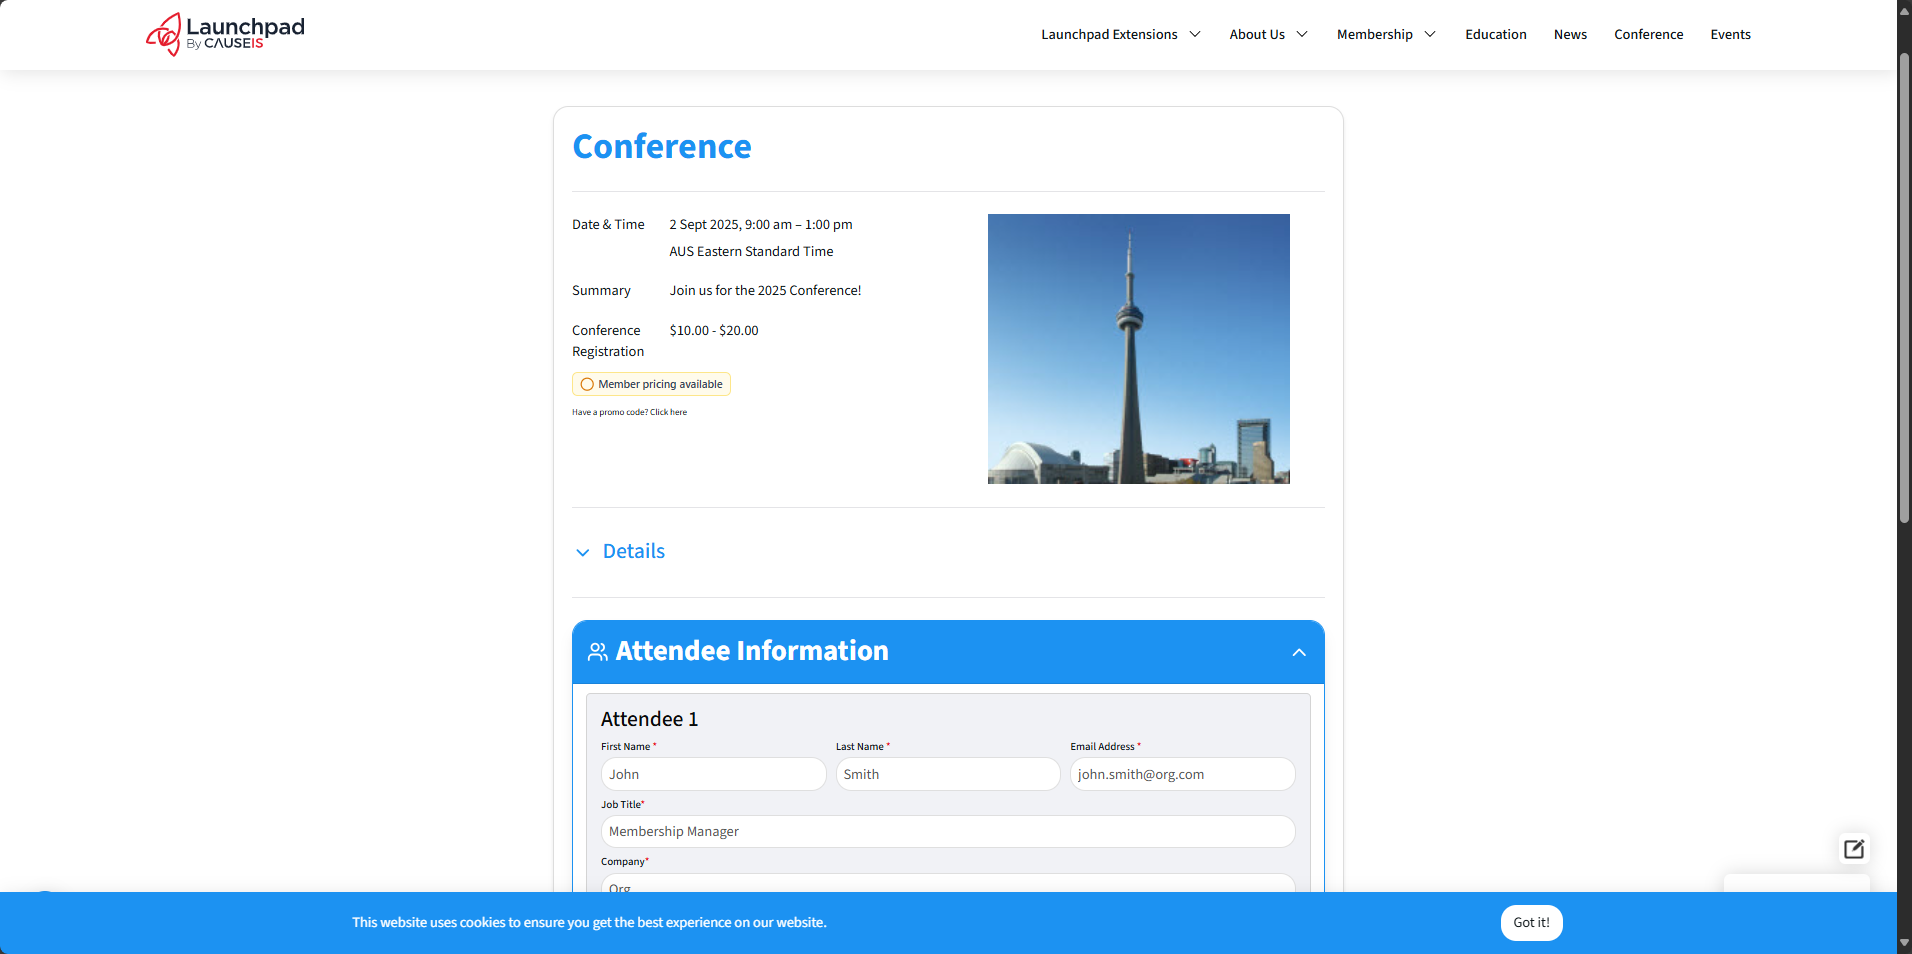Go to the Education menu item
The width and height of the screenshot is (1912, 954).
point(1496,34)
